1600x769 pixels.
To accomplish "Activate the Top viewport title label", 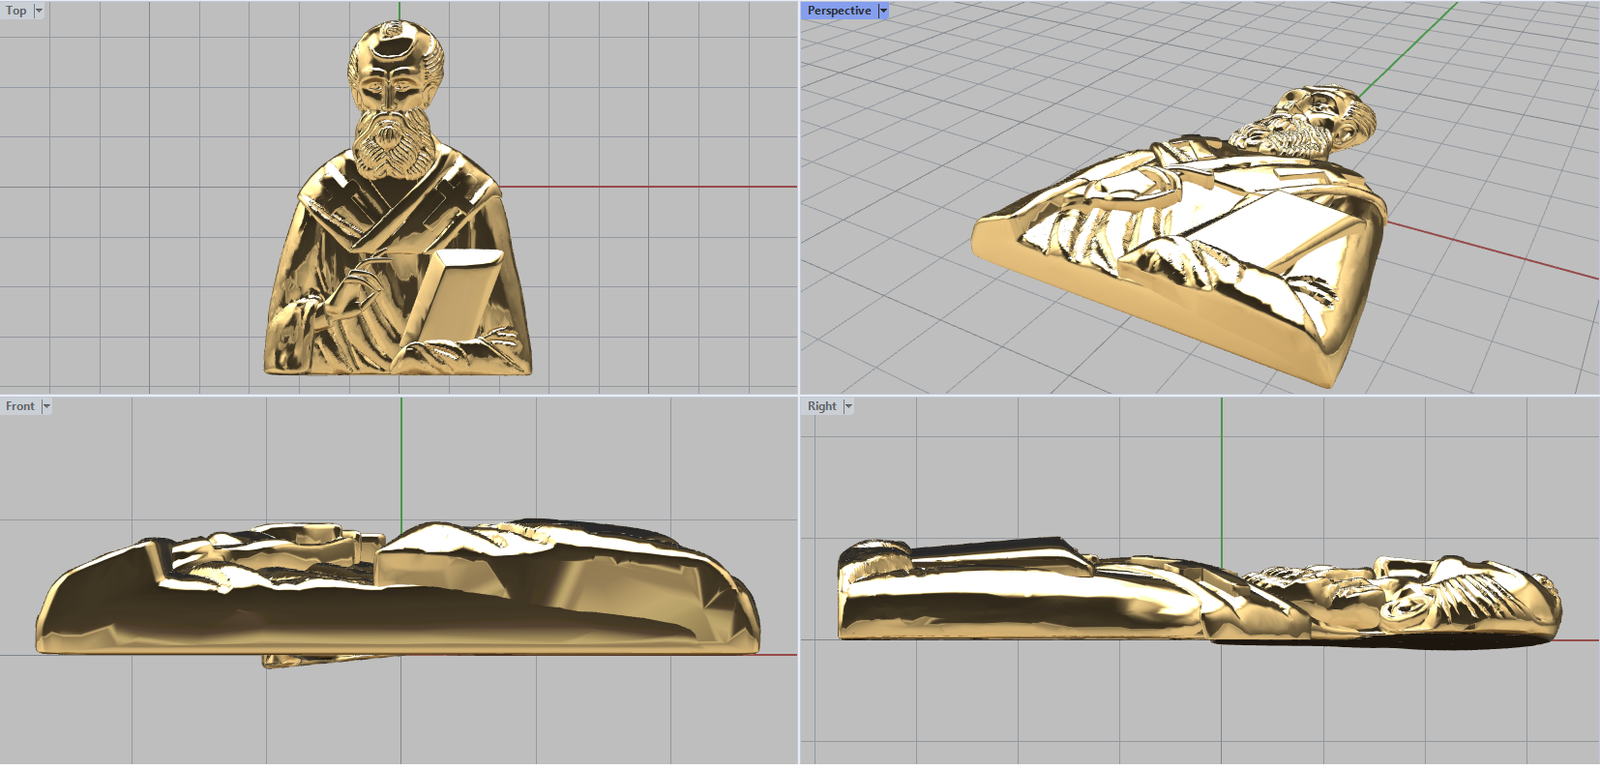I will click(16, 11).
